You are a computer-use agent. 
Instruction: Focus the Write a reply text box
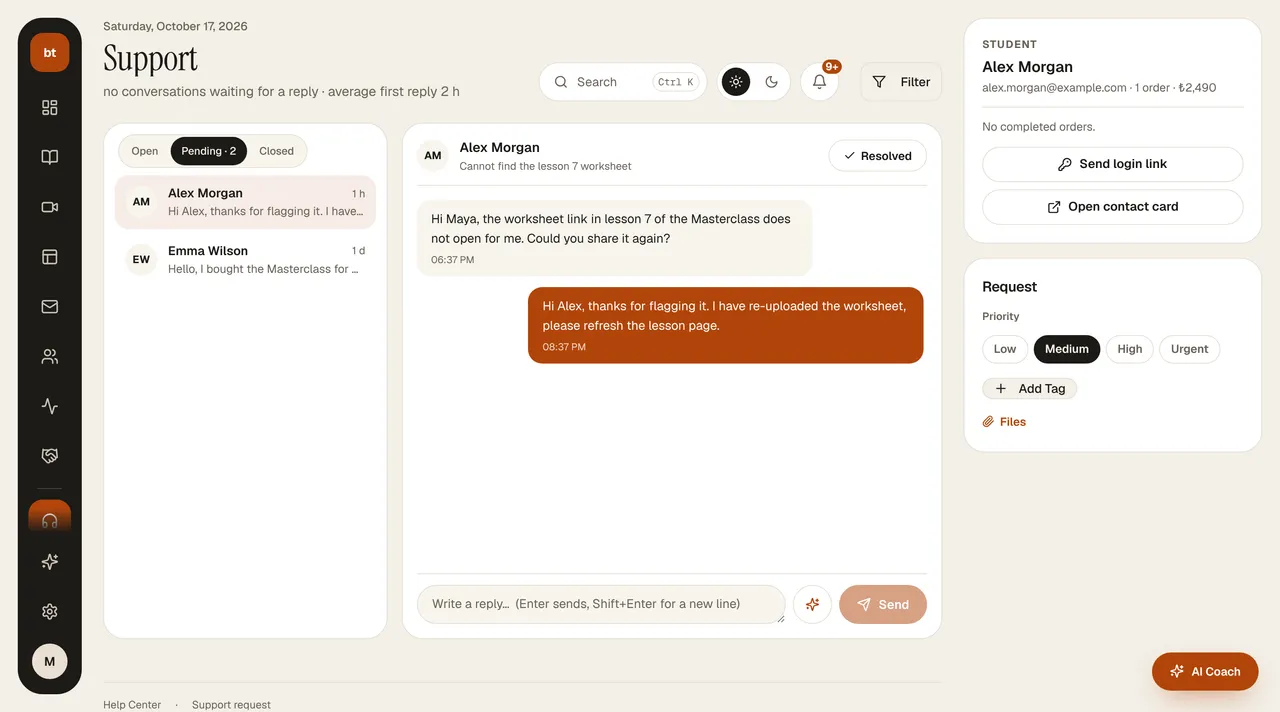tap(601, 604)
